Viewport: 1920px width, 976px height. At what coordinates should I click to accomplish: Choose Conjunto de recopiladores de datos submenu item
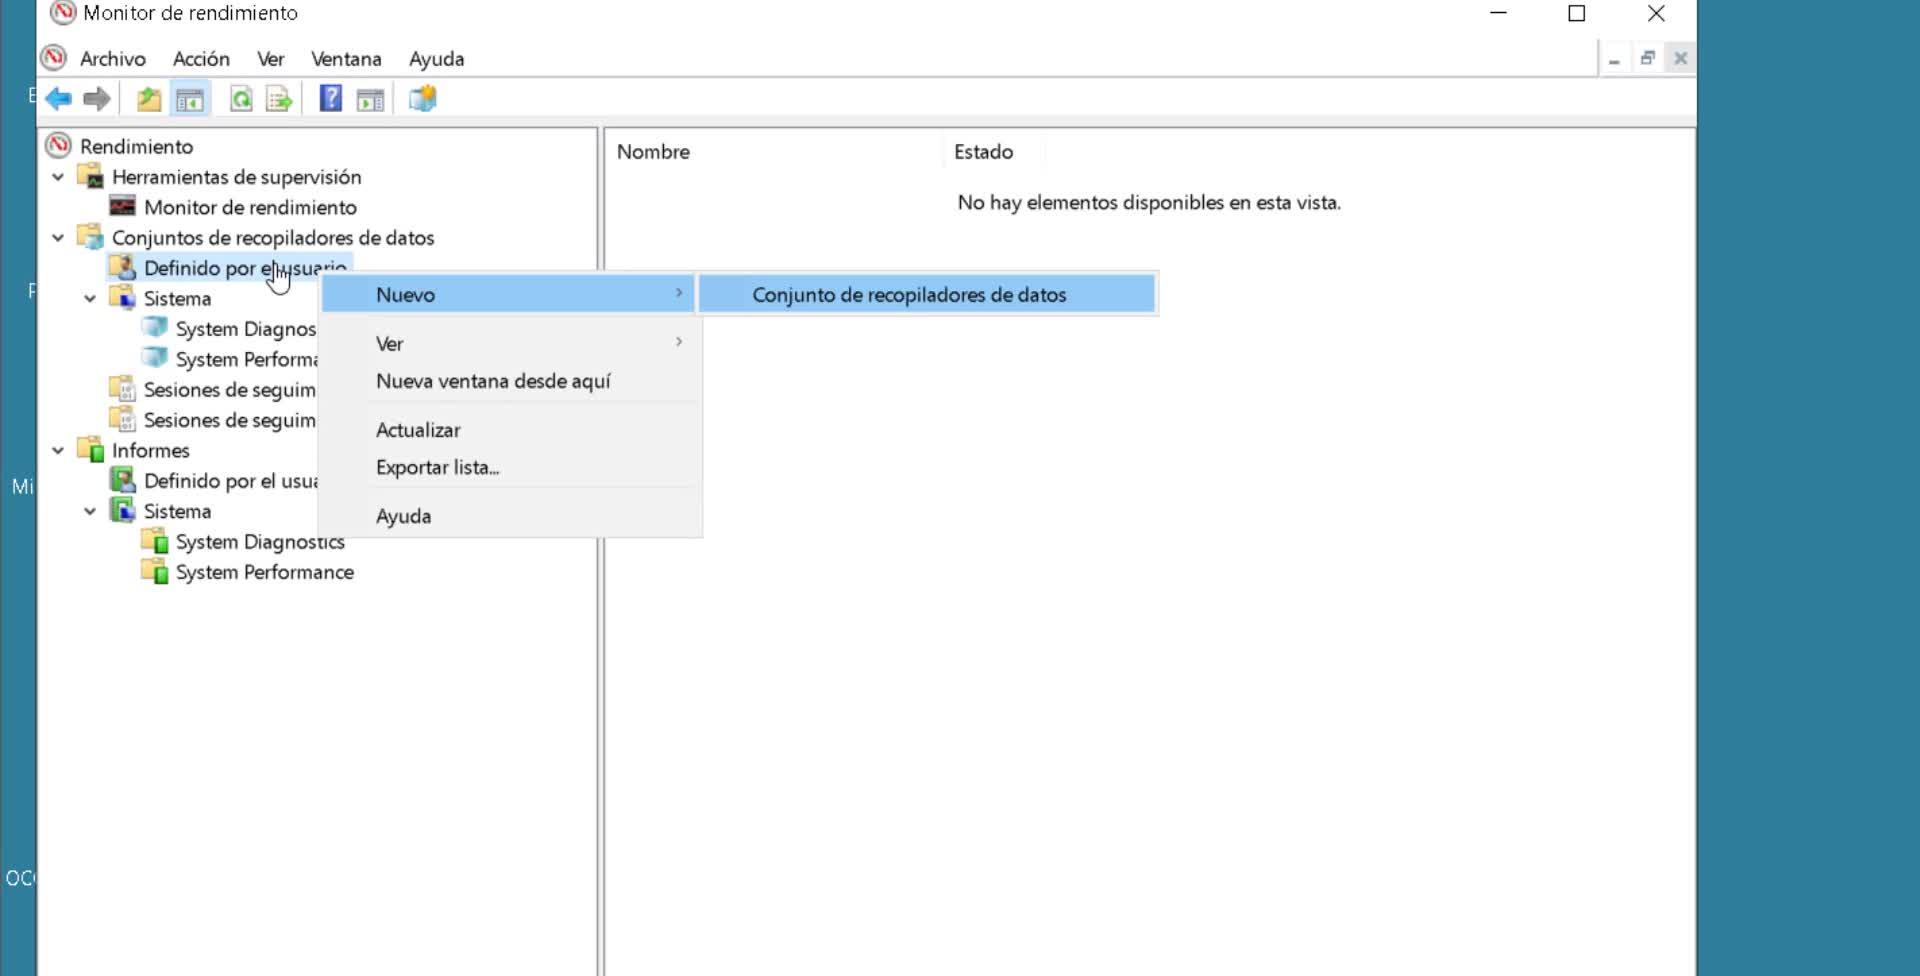927,294
